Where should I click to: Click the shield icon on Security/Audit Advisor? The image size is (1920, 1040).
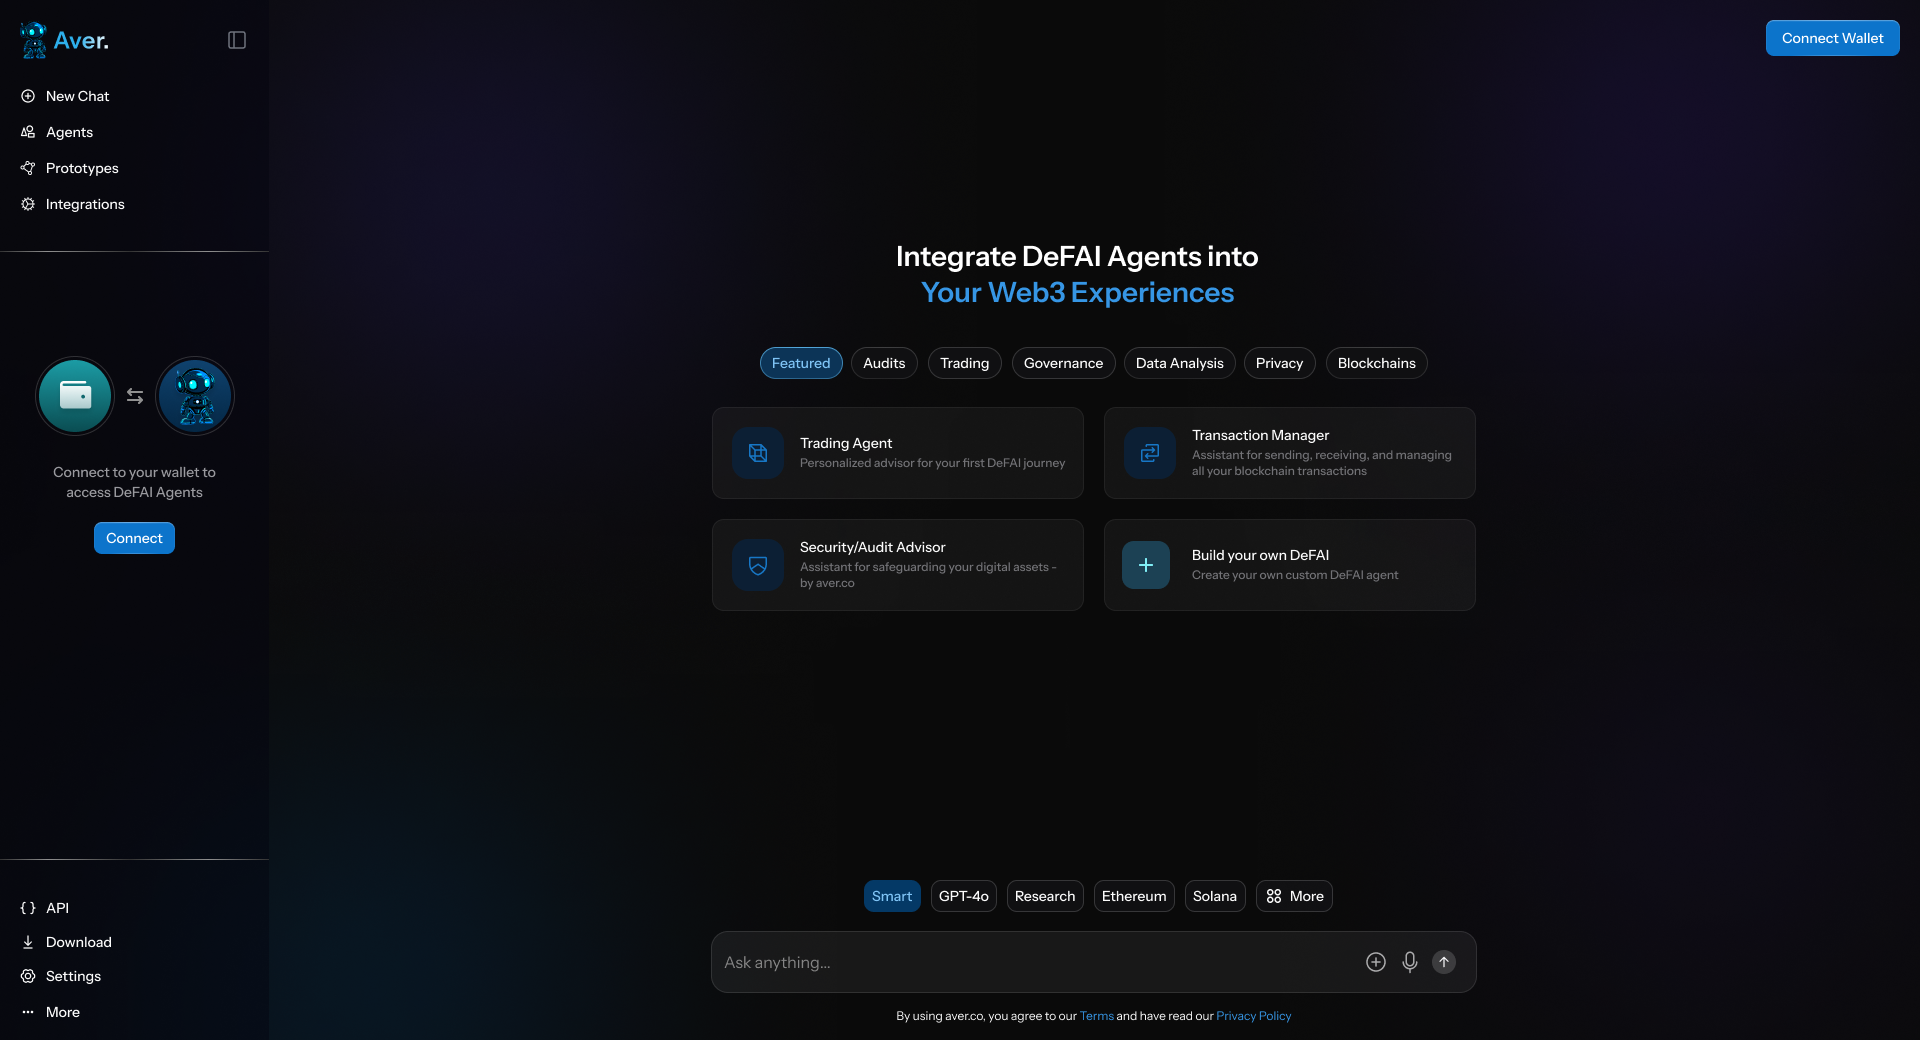(758, 565)
